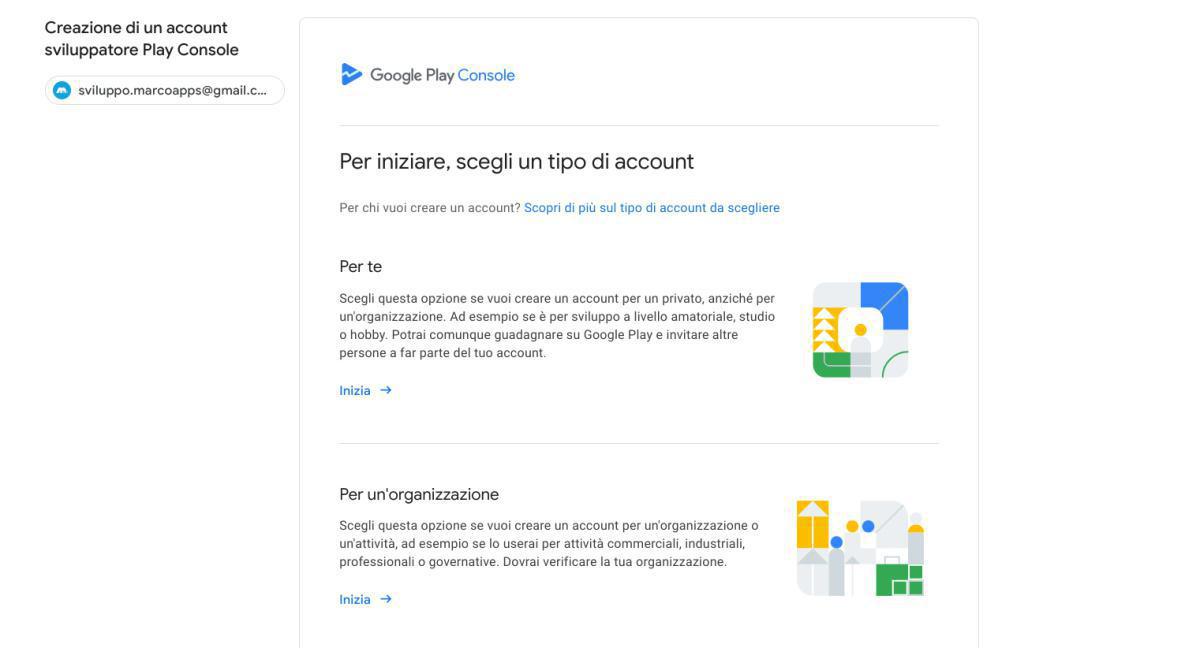Click the Per un'organizzazione illustration
This screenshot has width=1200, height=648.
[860, 548]
